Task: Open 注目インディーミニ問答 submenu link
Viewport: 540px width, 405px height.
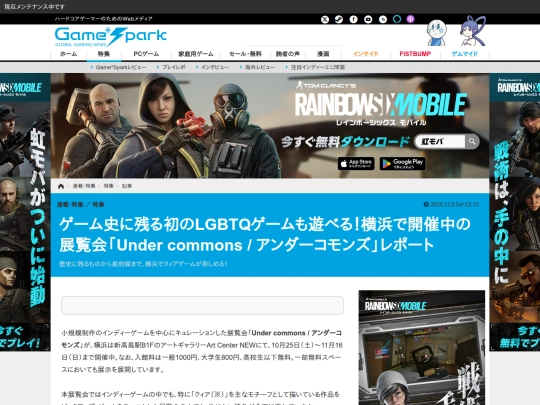Action: click(x=318, y=67)
